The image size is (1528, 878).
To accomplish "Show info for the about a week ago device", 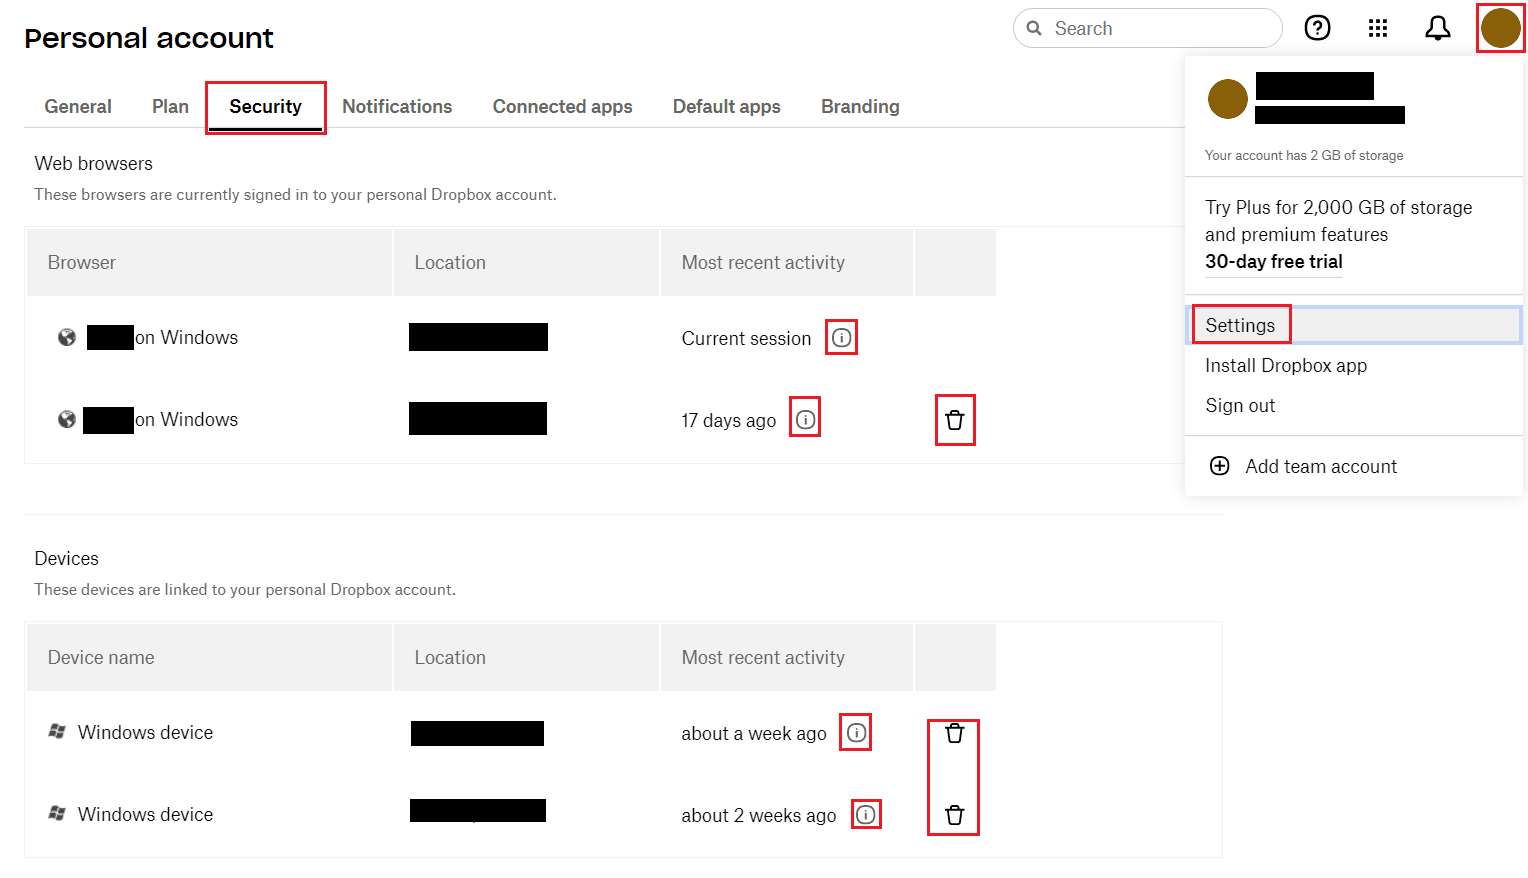I will click(856, 733).
